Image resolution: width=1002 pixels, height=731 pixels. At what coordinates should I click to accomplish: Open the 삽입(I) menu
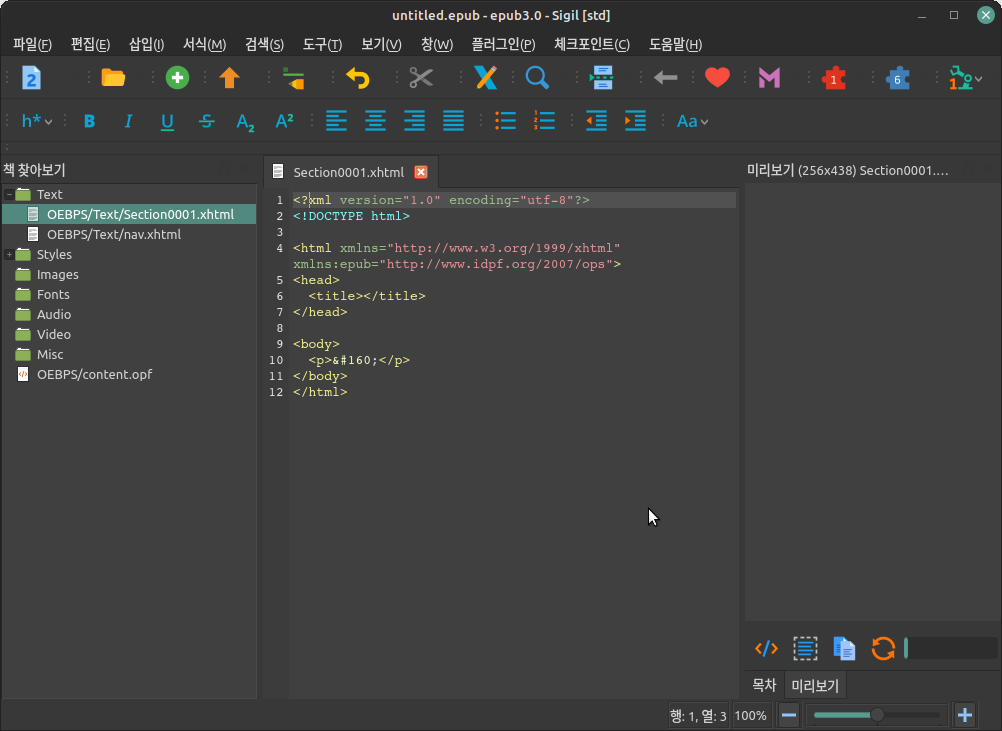pos(146,44)
